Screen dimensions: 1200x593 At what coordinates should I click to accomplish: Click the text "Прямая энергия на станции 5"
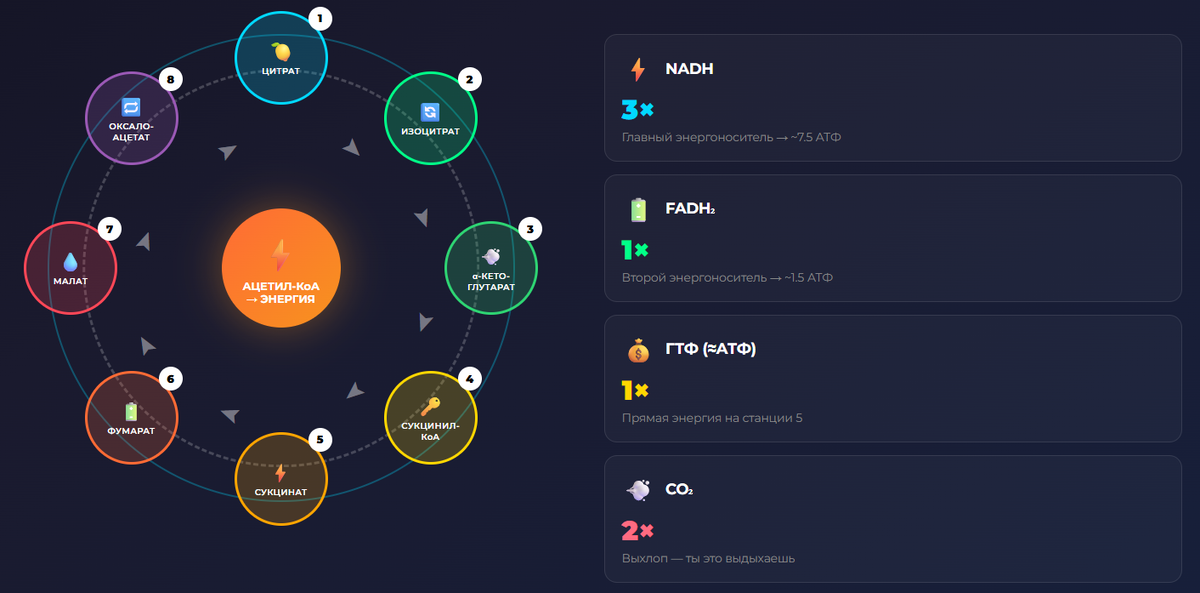712,417
